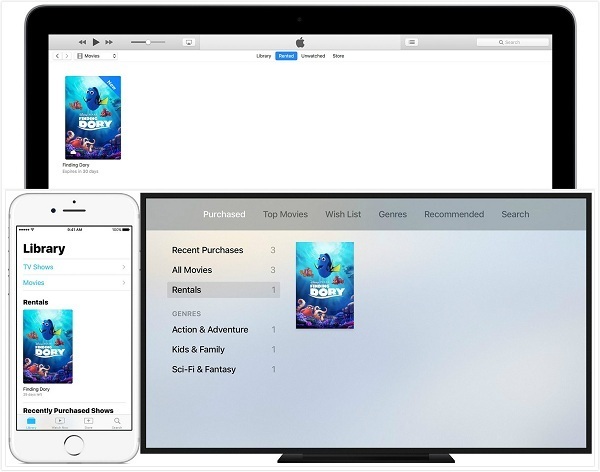Tap the Search tab icon on iPhone

(117, 423)
